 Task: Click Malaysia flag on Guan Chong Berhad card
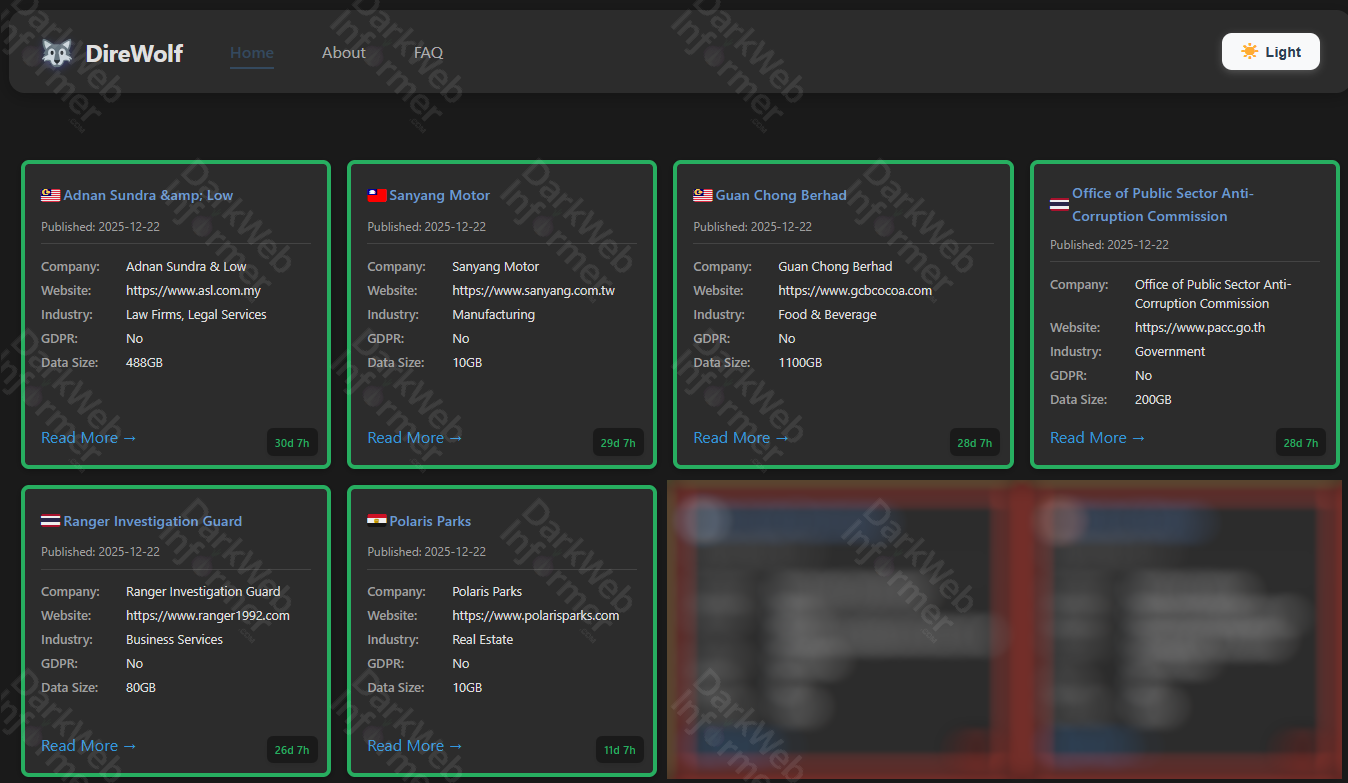(703, 195)
